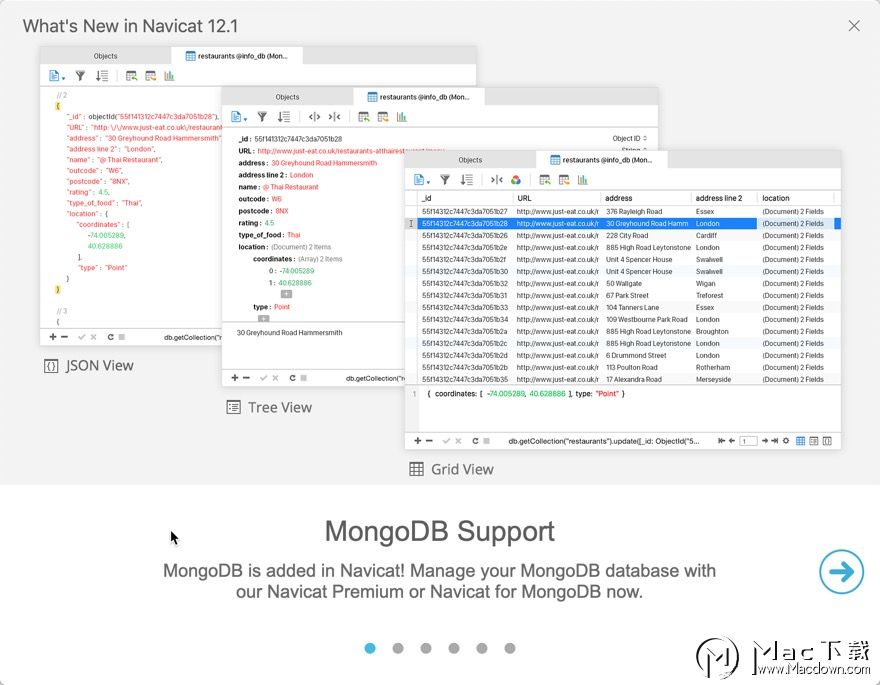Select the first page indicator dot
The width and height of the screenshot is (880, 685).
pyautogui.click(x=370, y=648)
